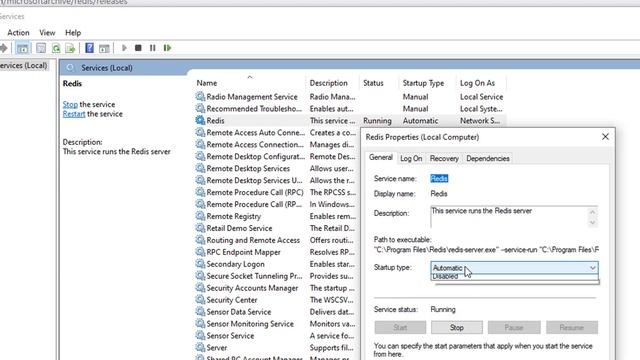The height and width of the screenshot is (360, 640).
Task: Click the Refresh toolbar icon
Action: click(x=56, y=48)
